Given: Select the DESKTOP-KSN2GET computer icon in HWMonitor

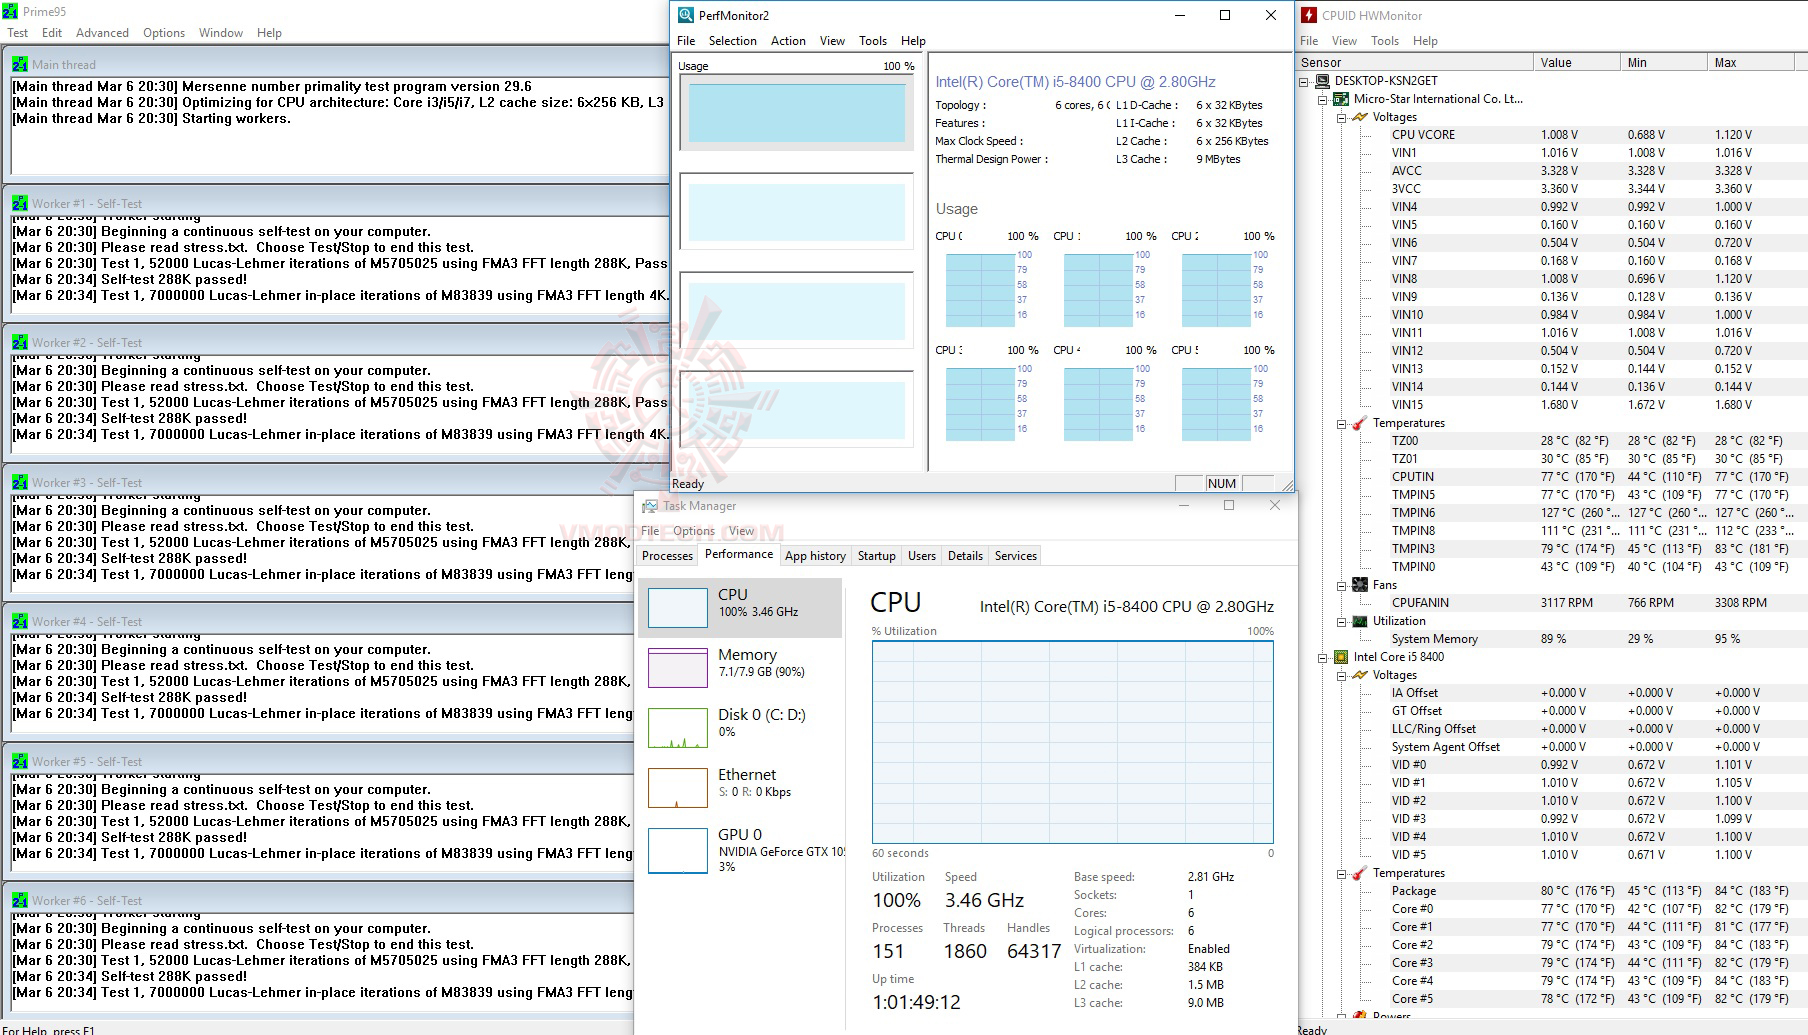Looking at the screenshot, I should (x=1323, y=81).
